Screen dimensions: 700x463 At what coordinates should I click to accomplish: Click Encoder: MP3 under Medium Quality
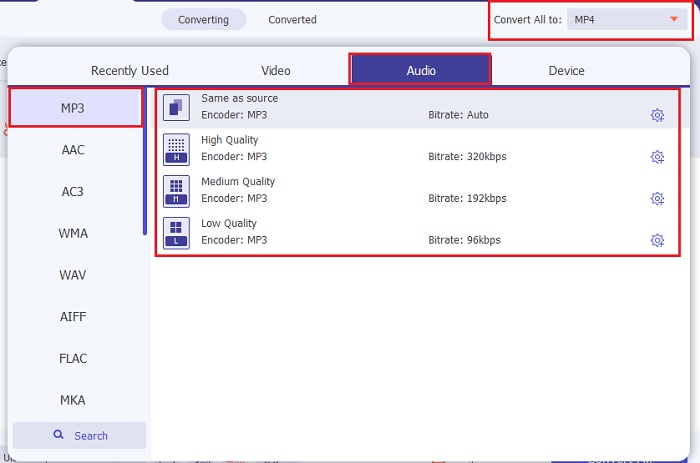(x=234, y=198)
